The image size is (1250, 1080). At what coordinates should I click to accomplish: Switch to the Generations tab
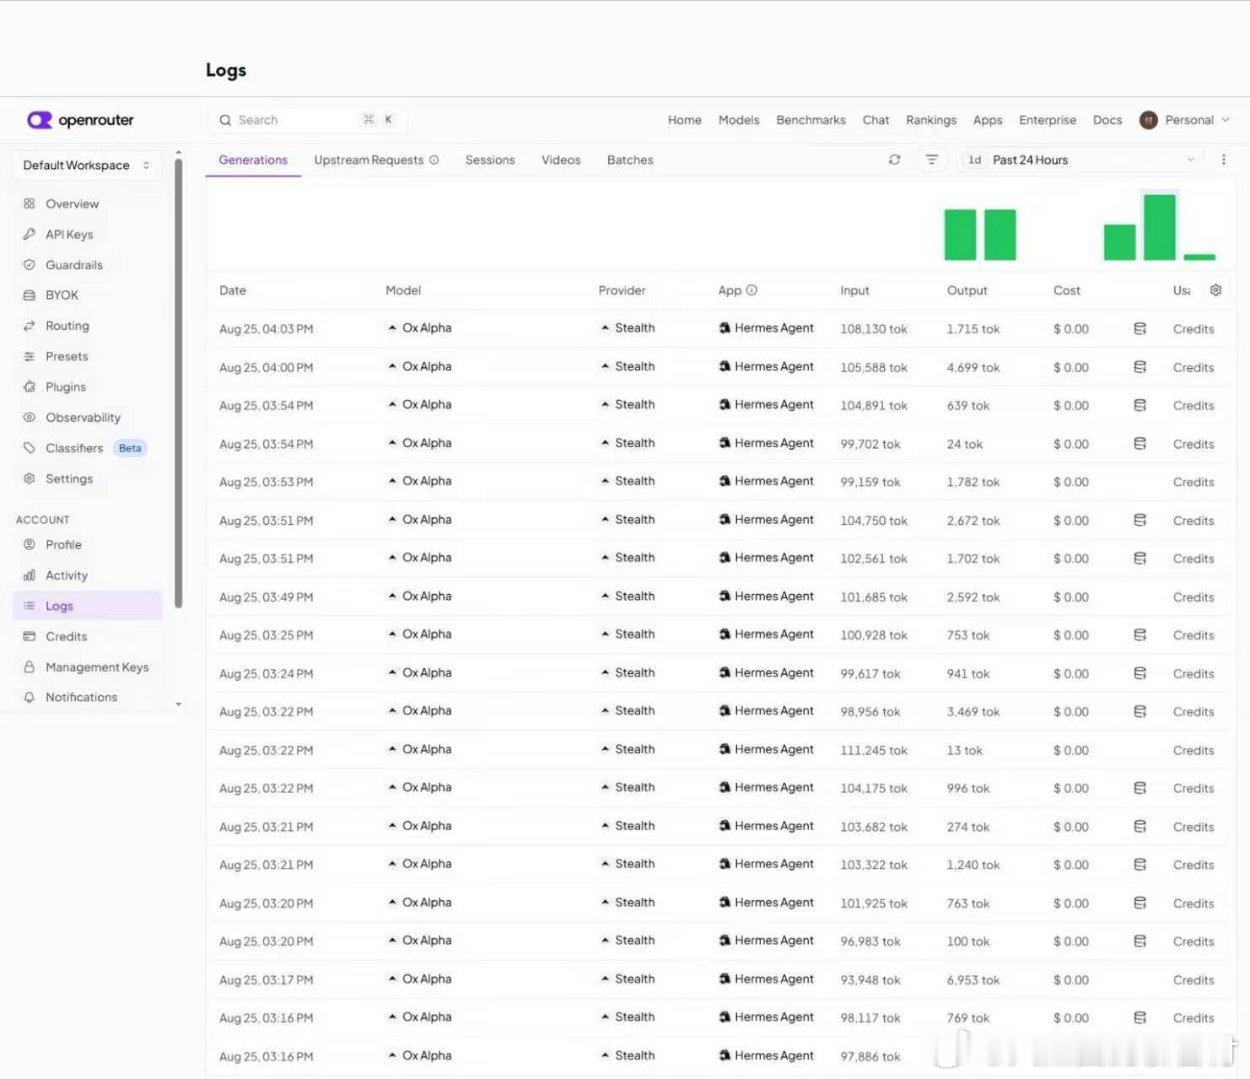pos(253,160)
